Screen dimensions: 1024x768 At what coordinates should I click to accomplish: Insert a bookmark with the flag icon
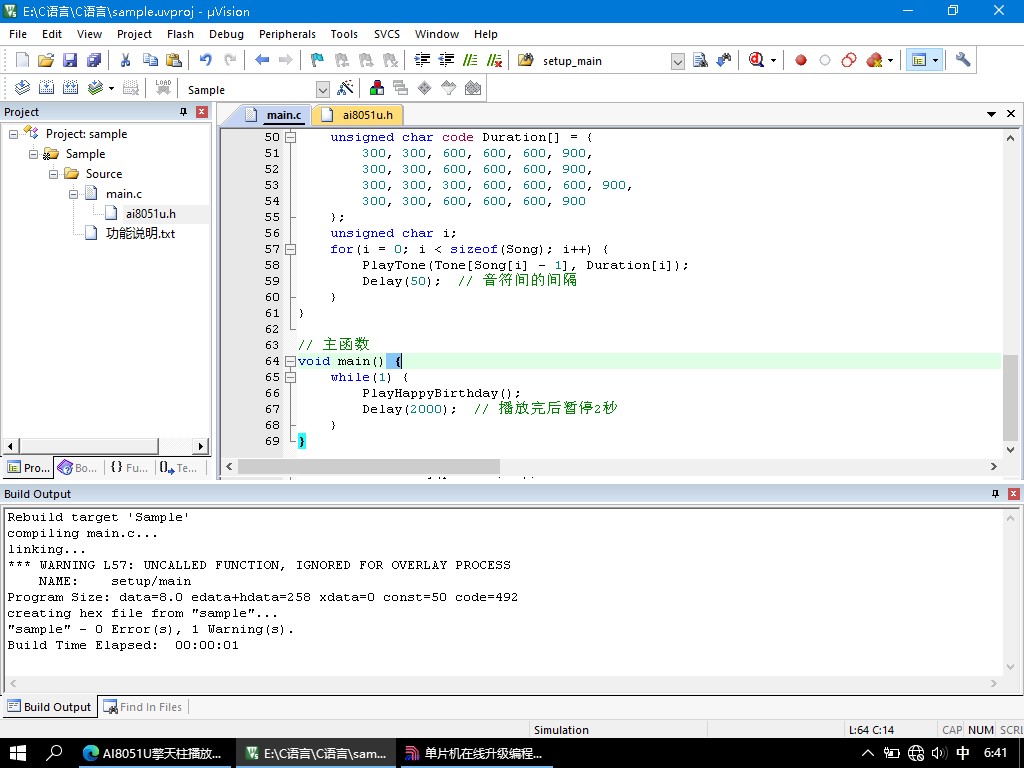317,60
